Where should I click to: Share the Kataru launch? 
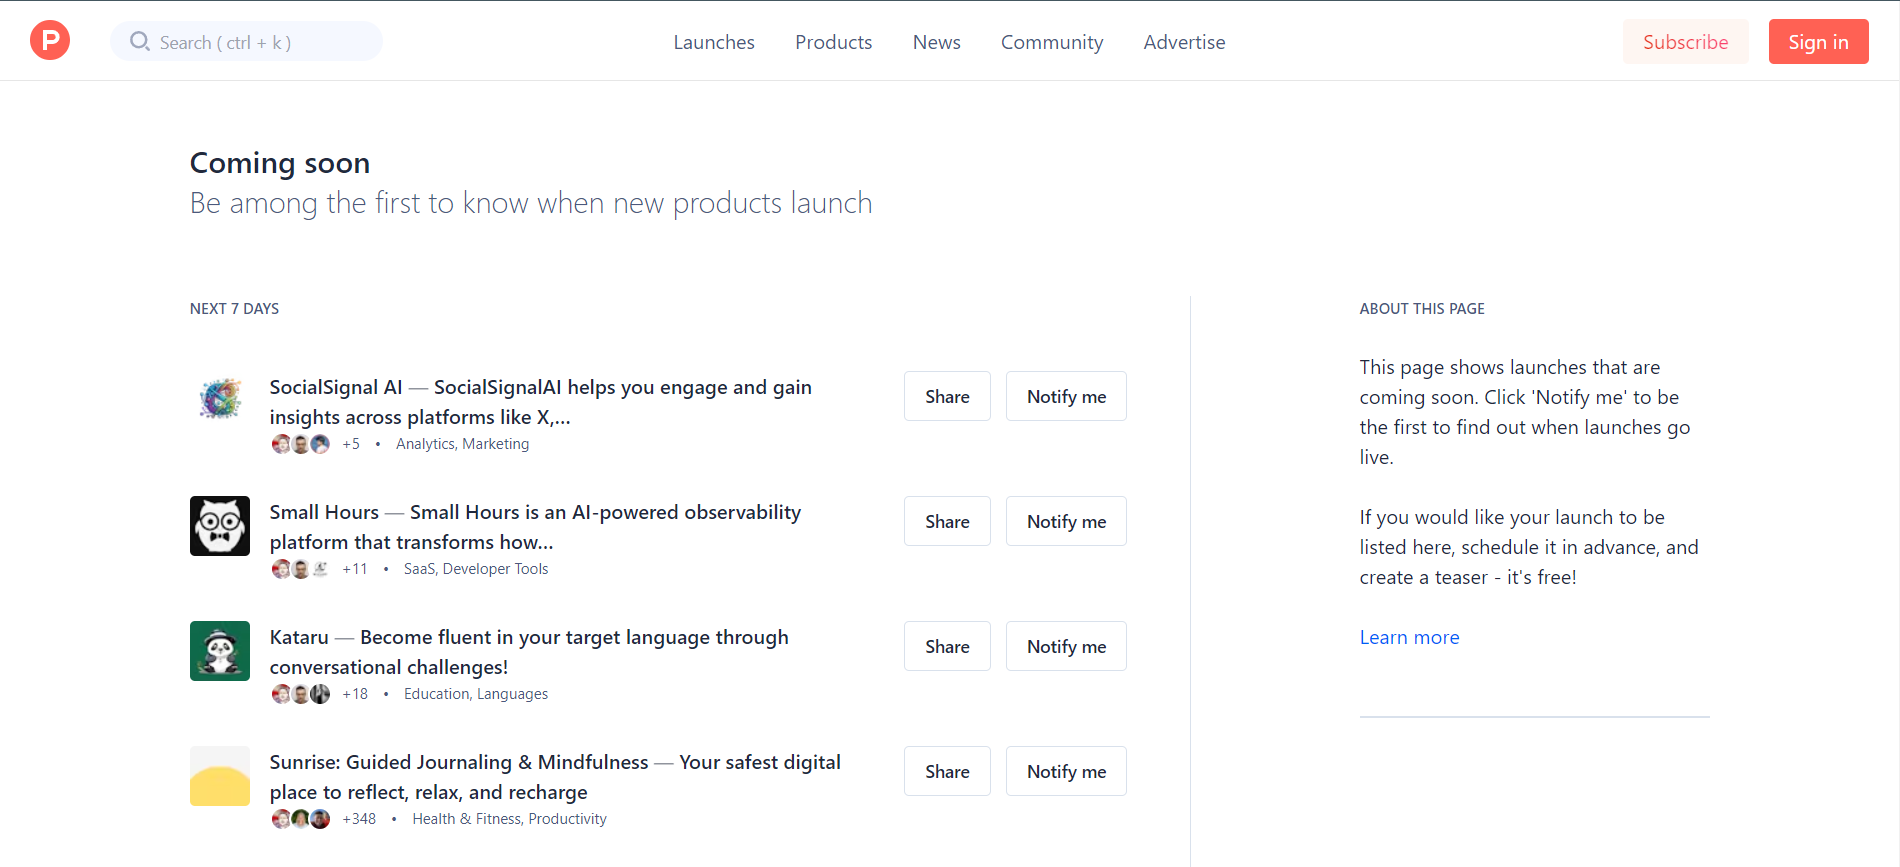coord(947,646)
